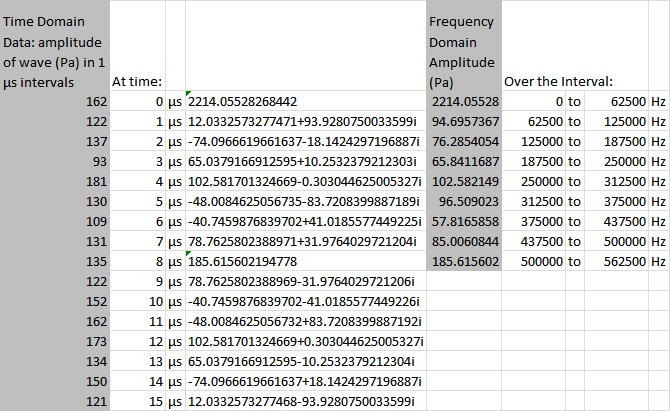Click interval end cell 250000

[616, 161]
